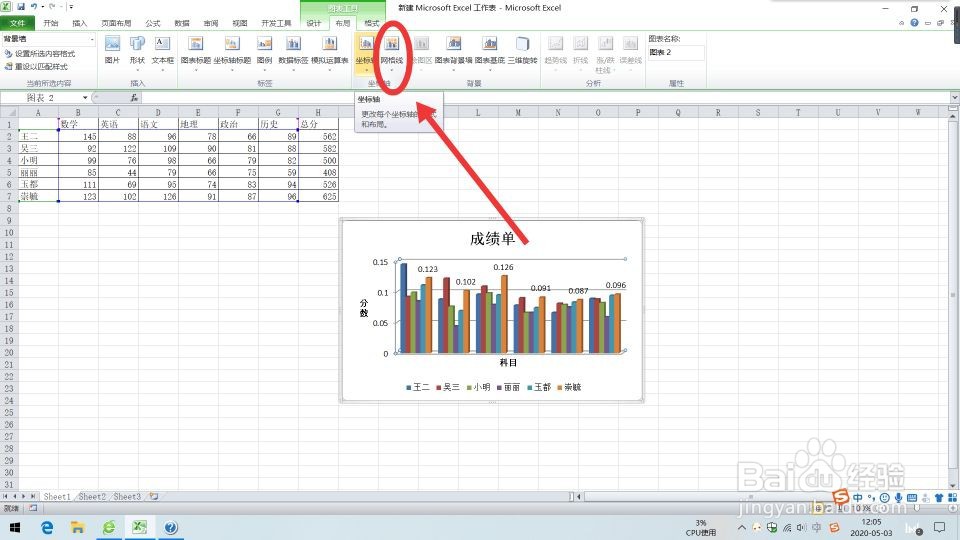
Task: Click the Excel Help question mark icon
Action: pyautogui.click(x=914, y=23)
